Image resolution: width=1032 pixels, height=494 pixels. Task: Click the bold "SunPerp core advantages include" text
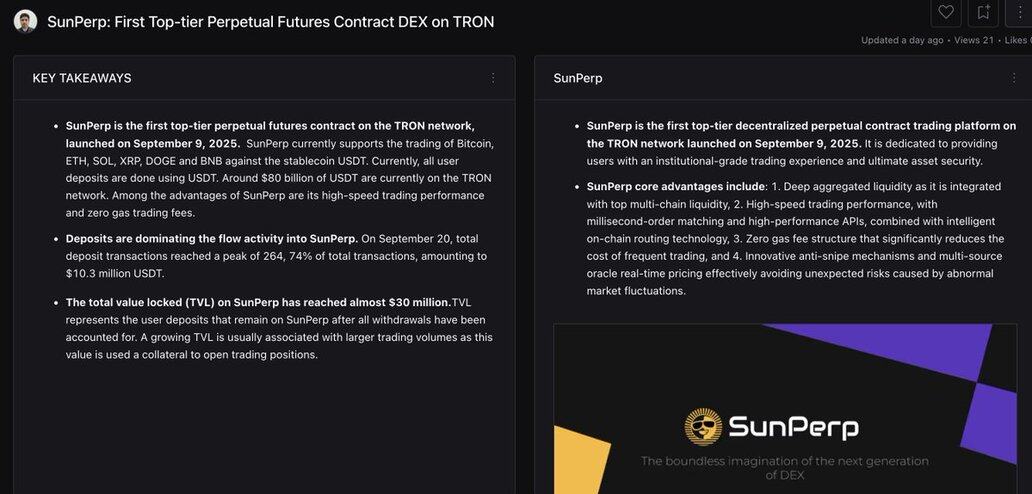[x=675, y=187]
